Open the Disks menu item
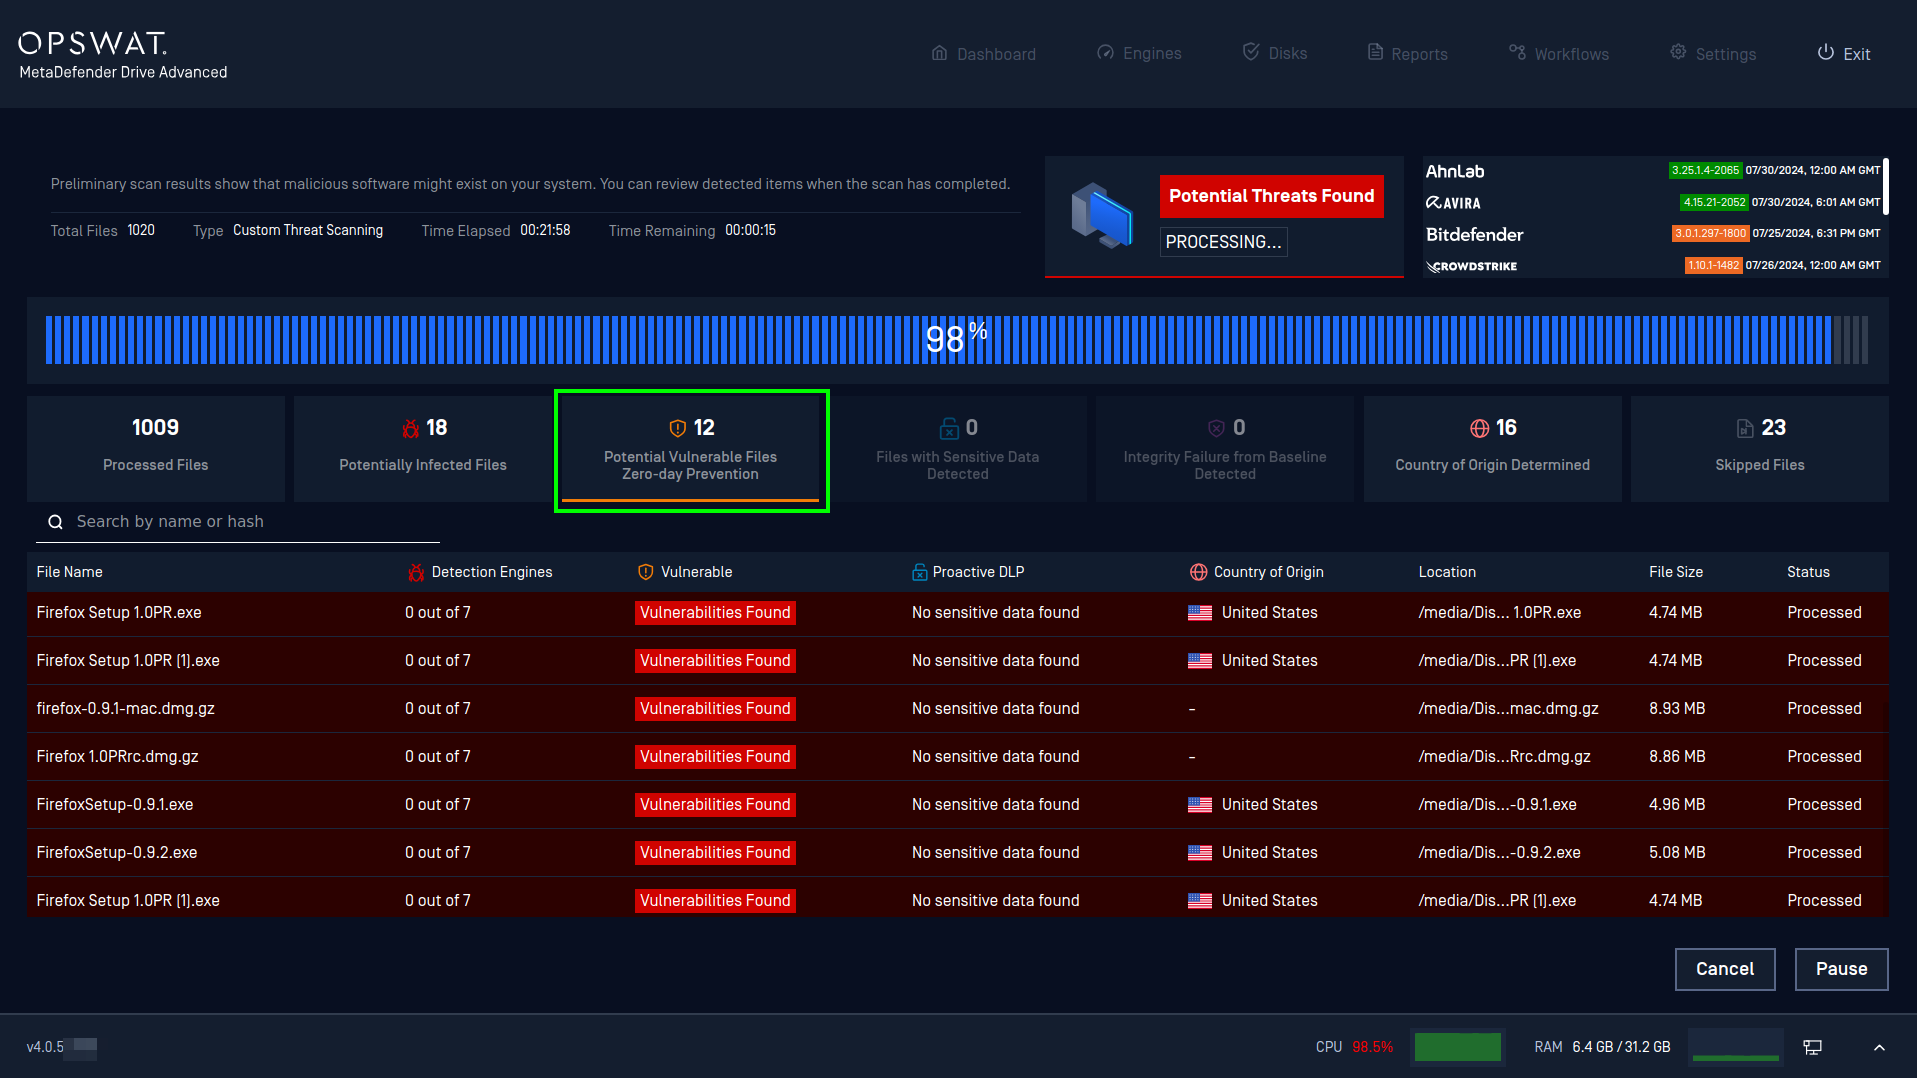Image resolution: width=1917 pixels, height=1078 pixels. (x=1275, y=53)
